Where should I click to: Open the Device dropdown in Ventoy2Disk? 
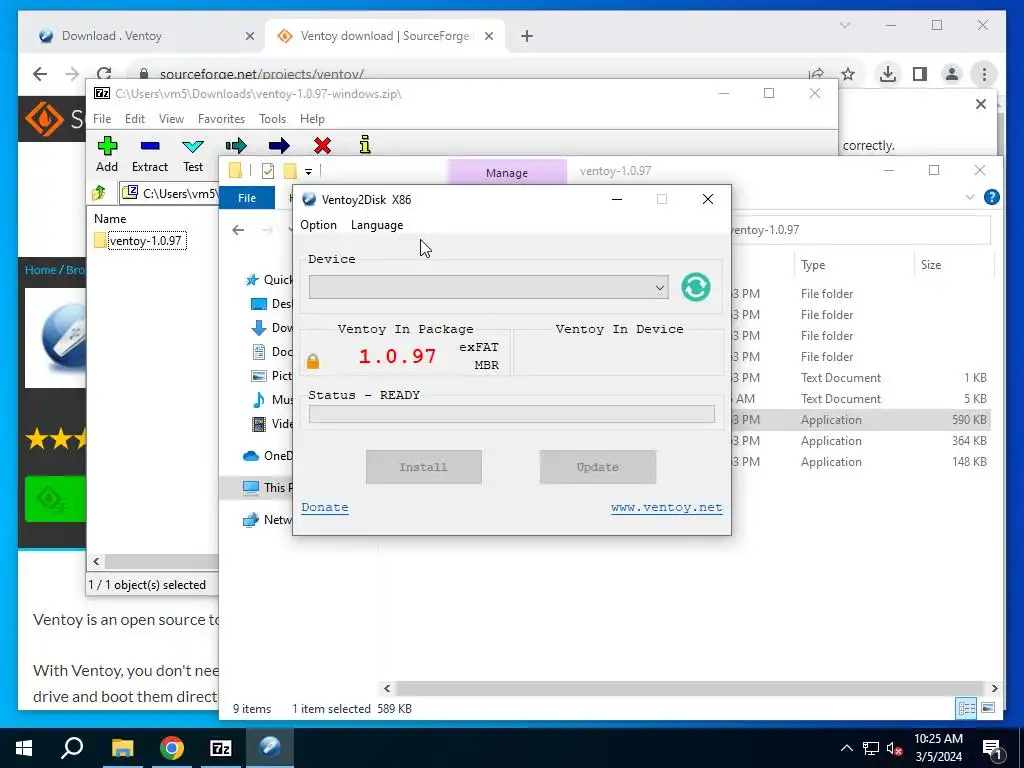pos(488,287)
